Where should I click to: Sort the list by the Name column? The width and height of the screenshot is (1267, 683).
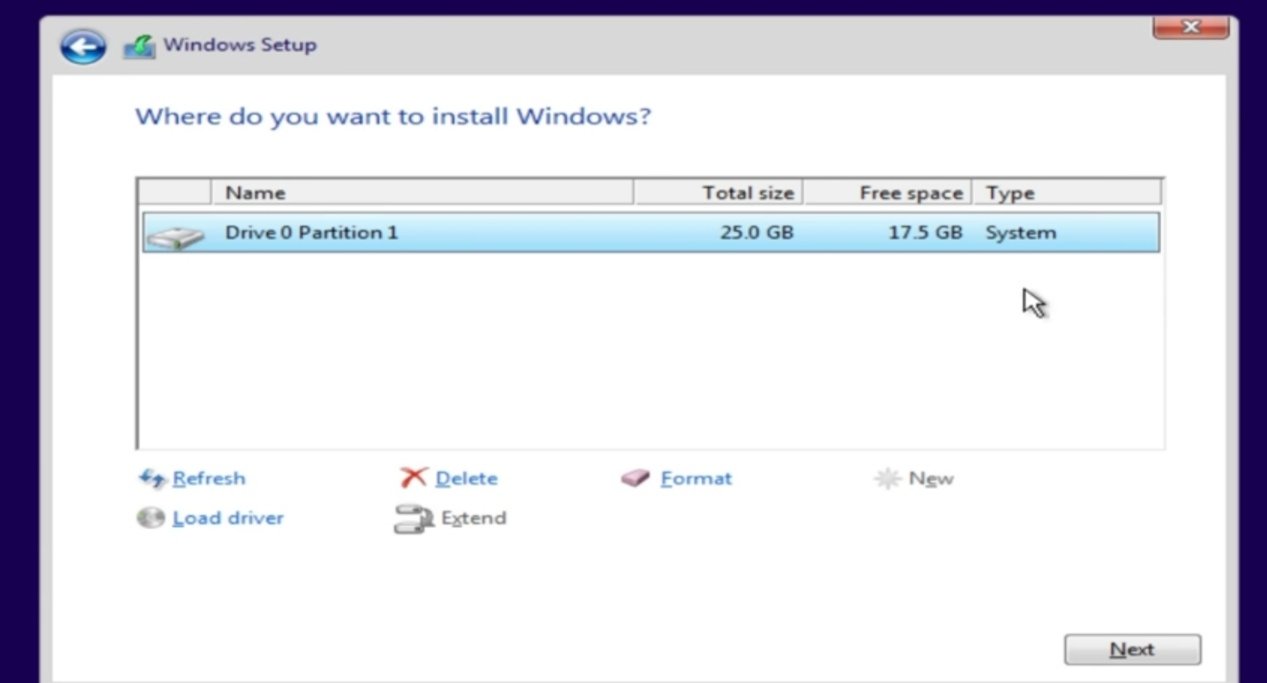pos(422,192)
